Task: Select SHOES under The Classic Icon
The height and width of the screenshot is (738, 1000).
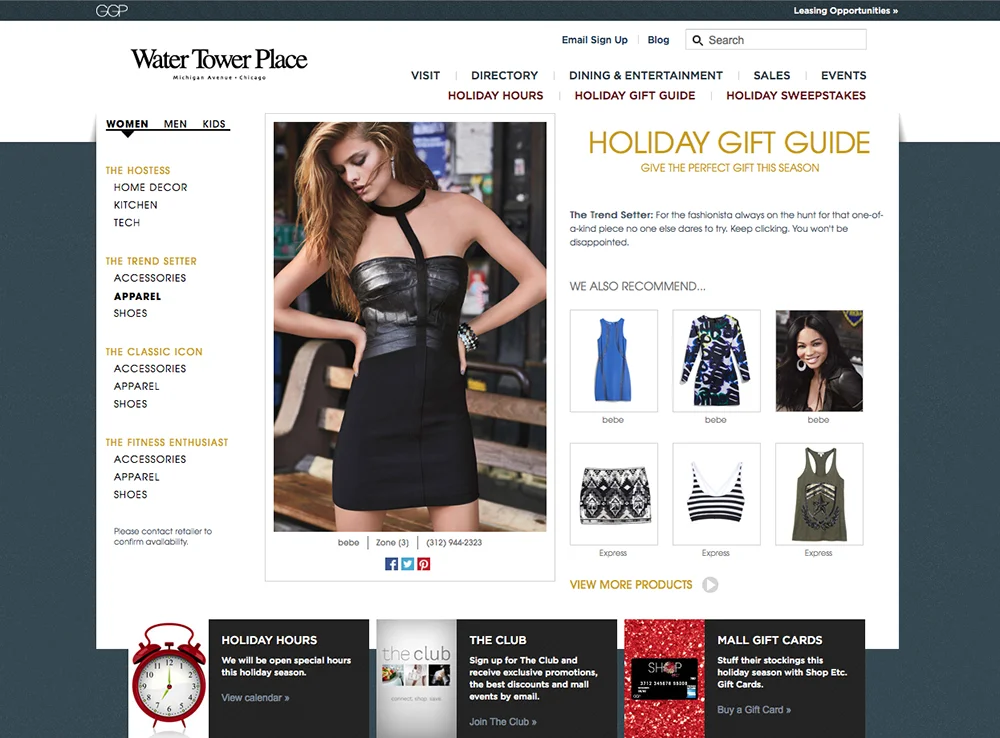Action: (x=130, y=404)
